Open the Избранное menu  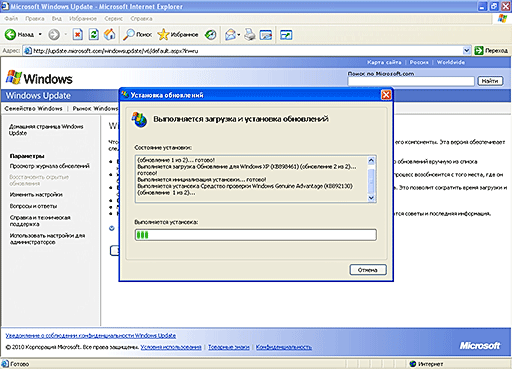coord(83,19)
